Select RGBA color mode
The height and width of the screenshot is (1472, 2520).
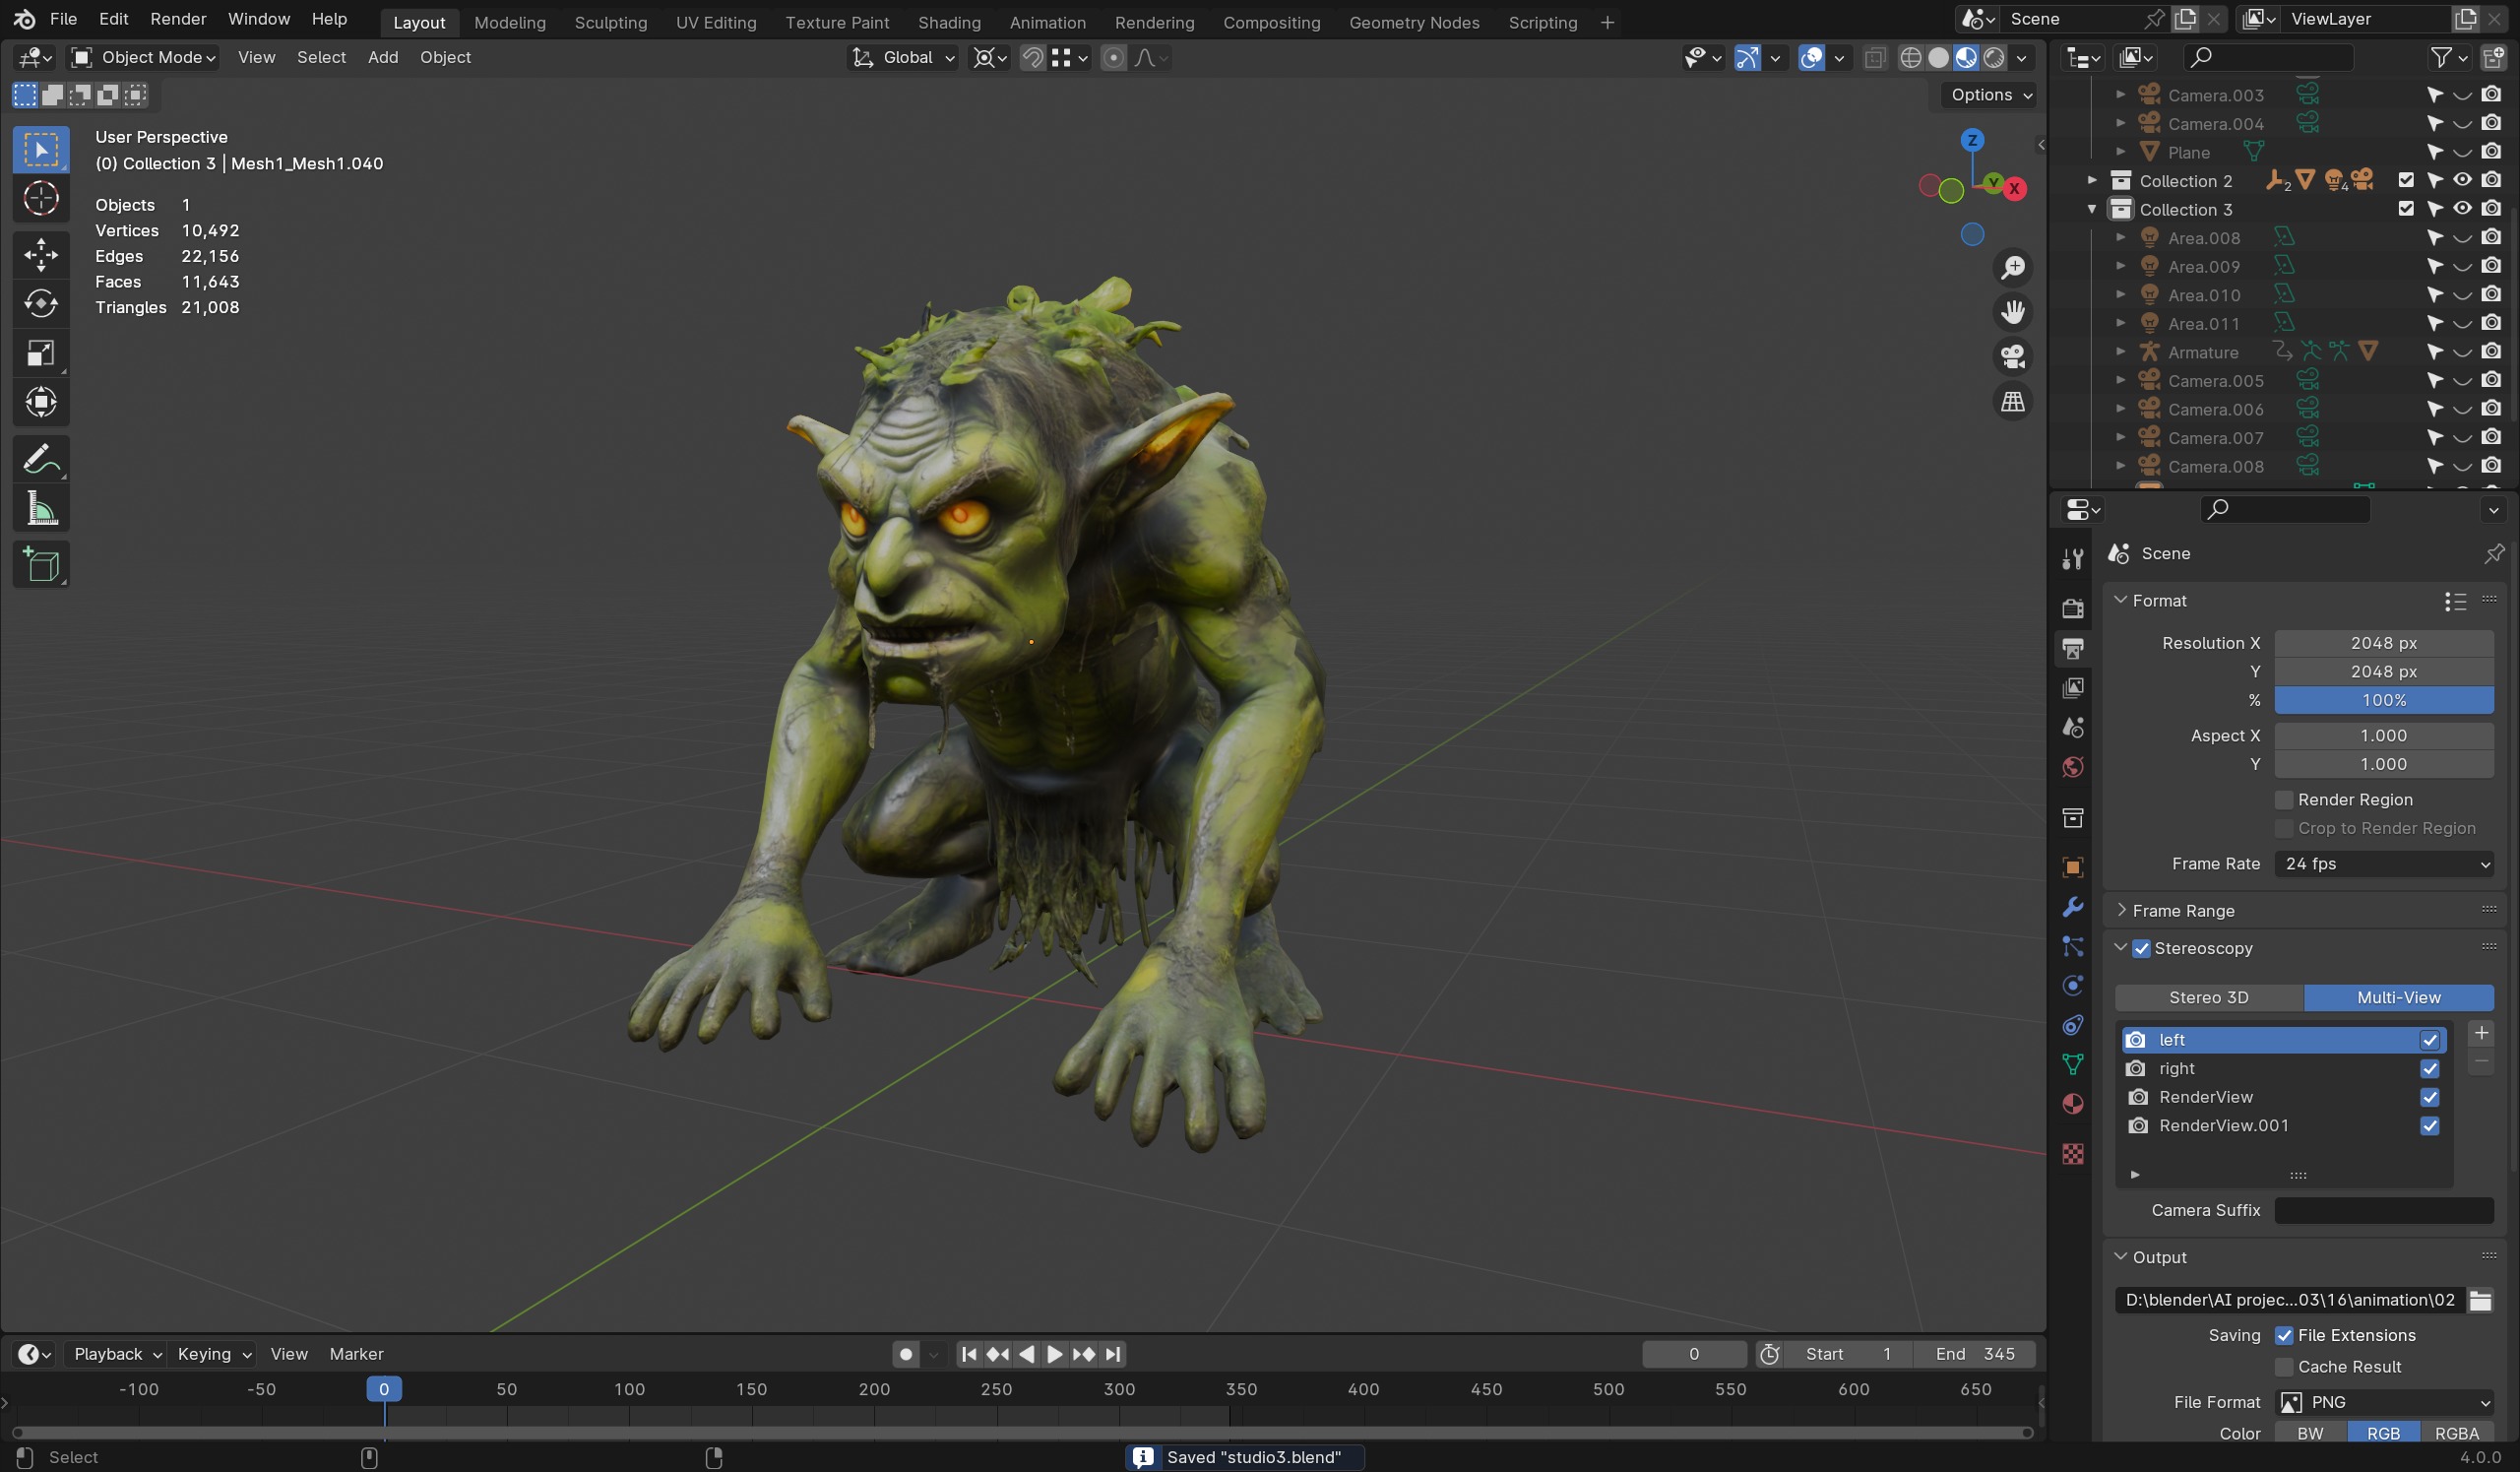tap(2456, 1433)
